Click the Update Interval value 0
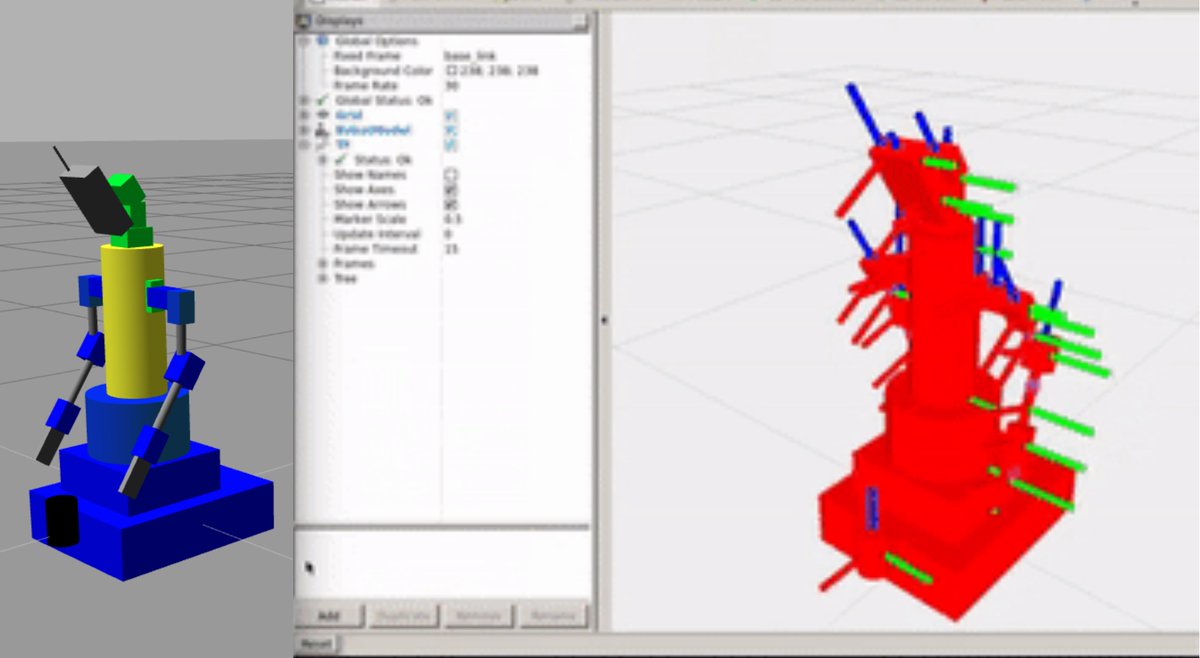The image size is (1200, 658). click(x=448, y=234)
